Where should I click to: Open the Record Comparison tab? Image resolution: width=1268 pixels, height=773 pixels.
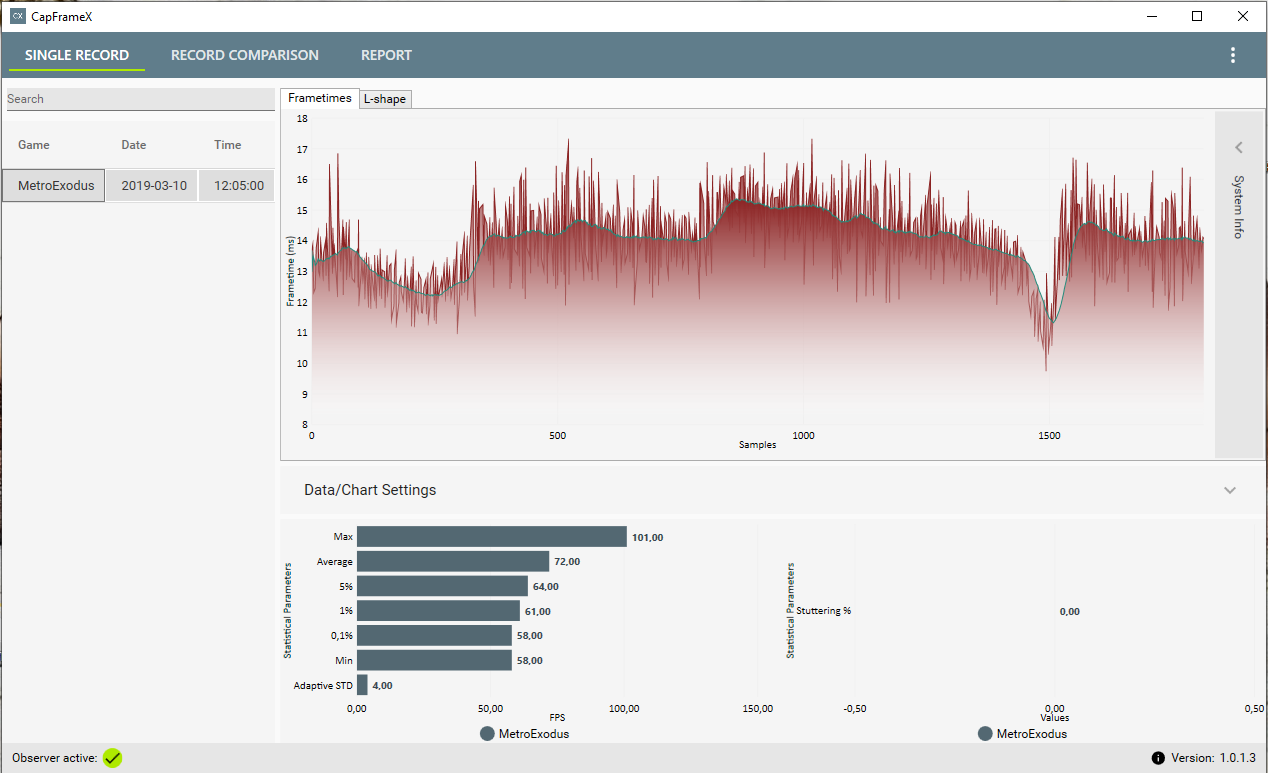245,55
